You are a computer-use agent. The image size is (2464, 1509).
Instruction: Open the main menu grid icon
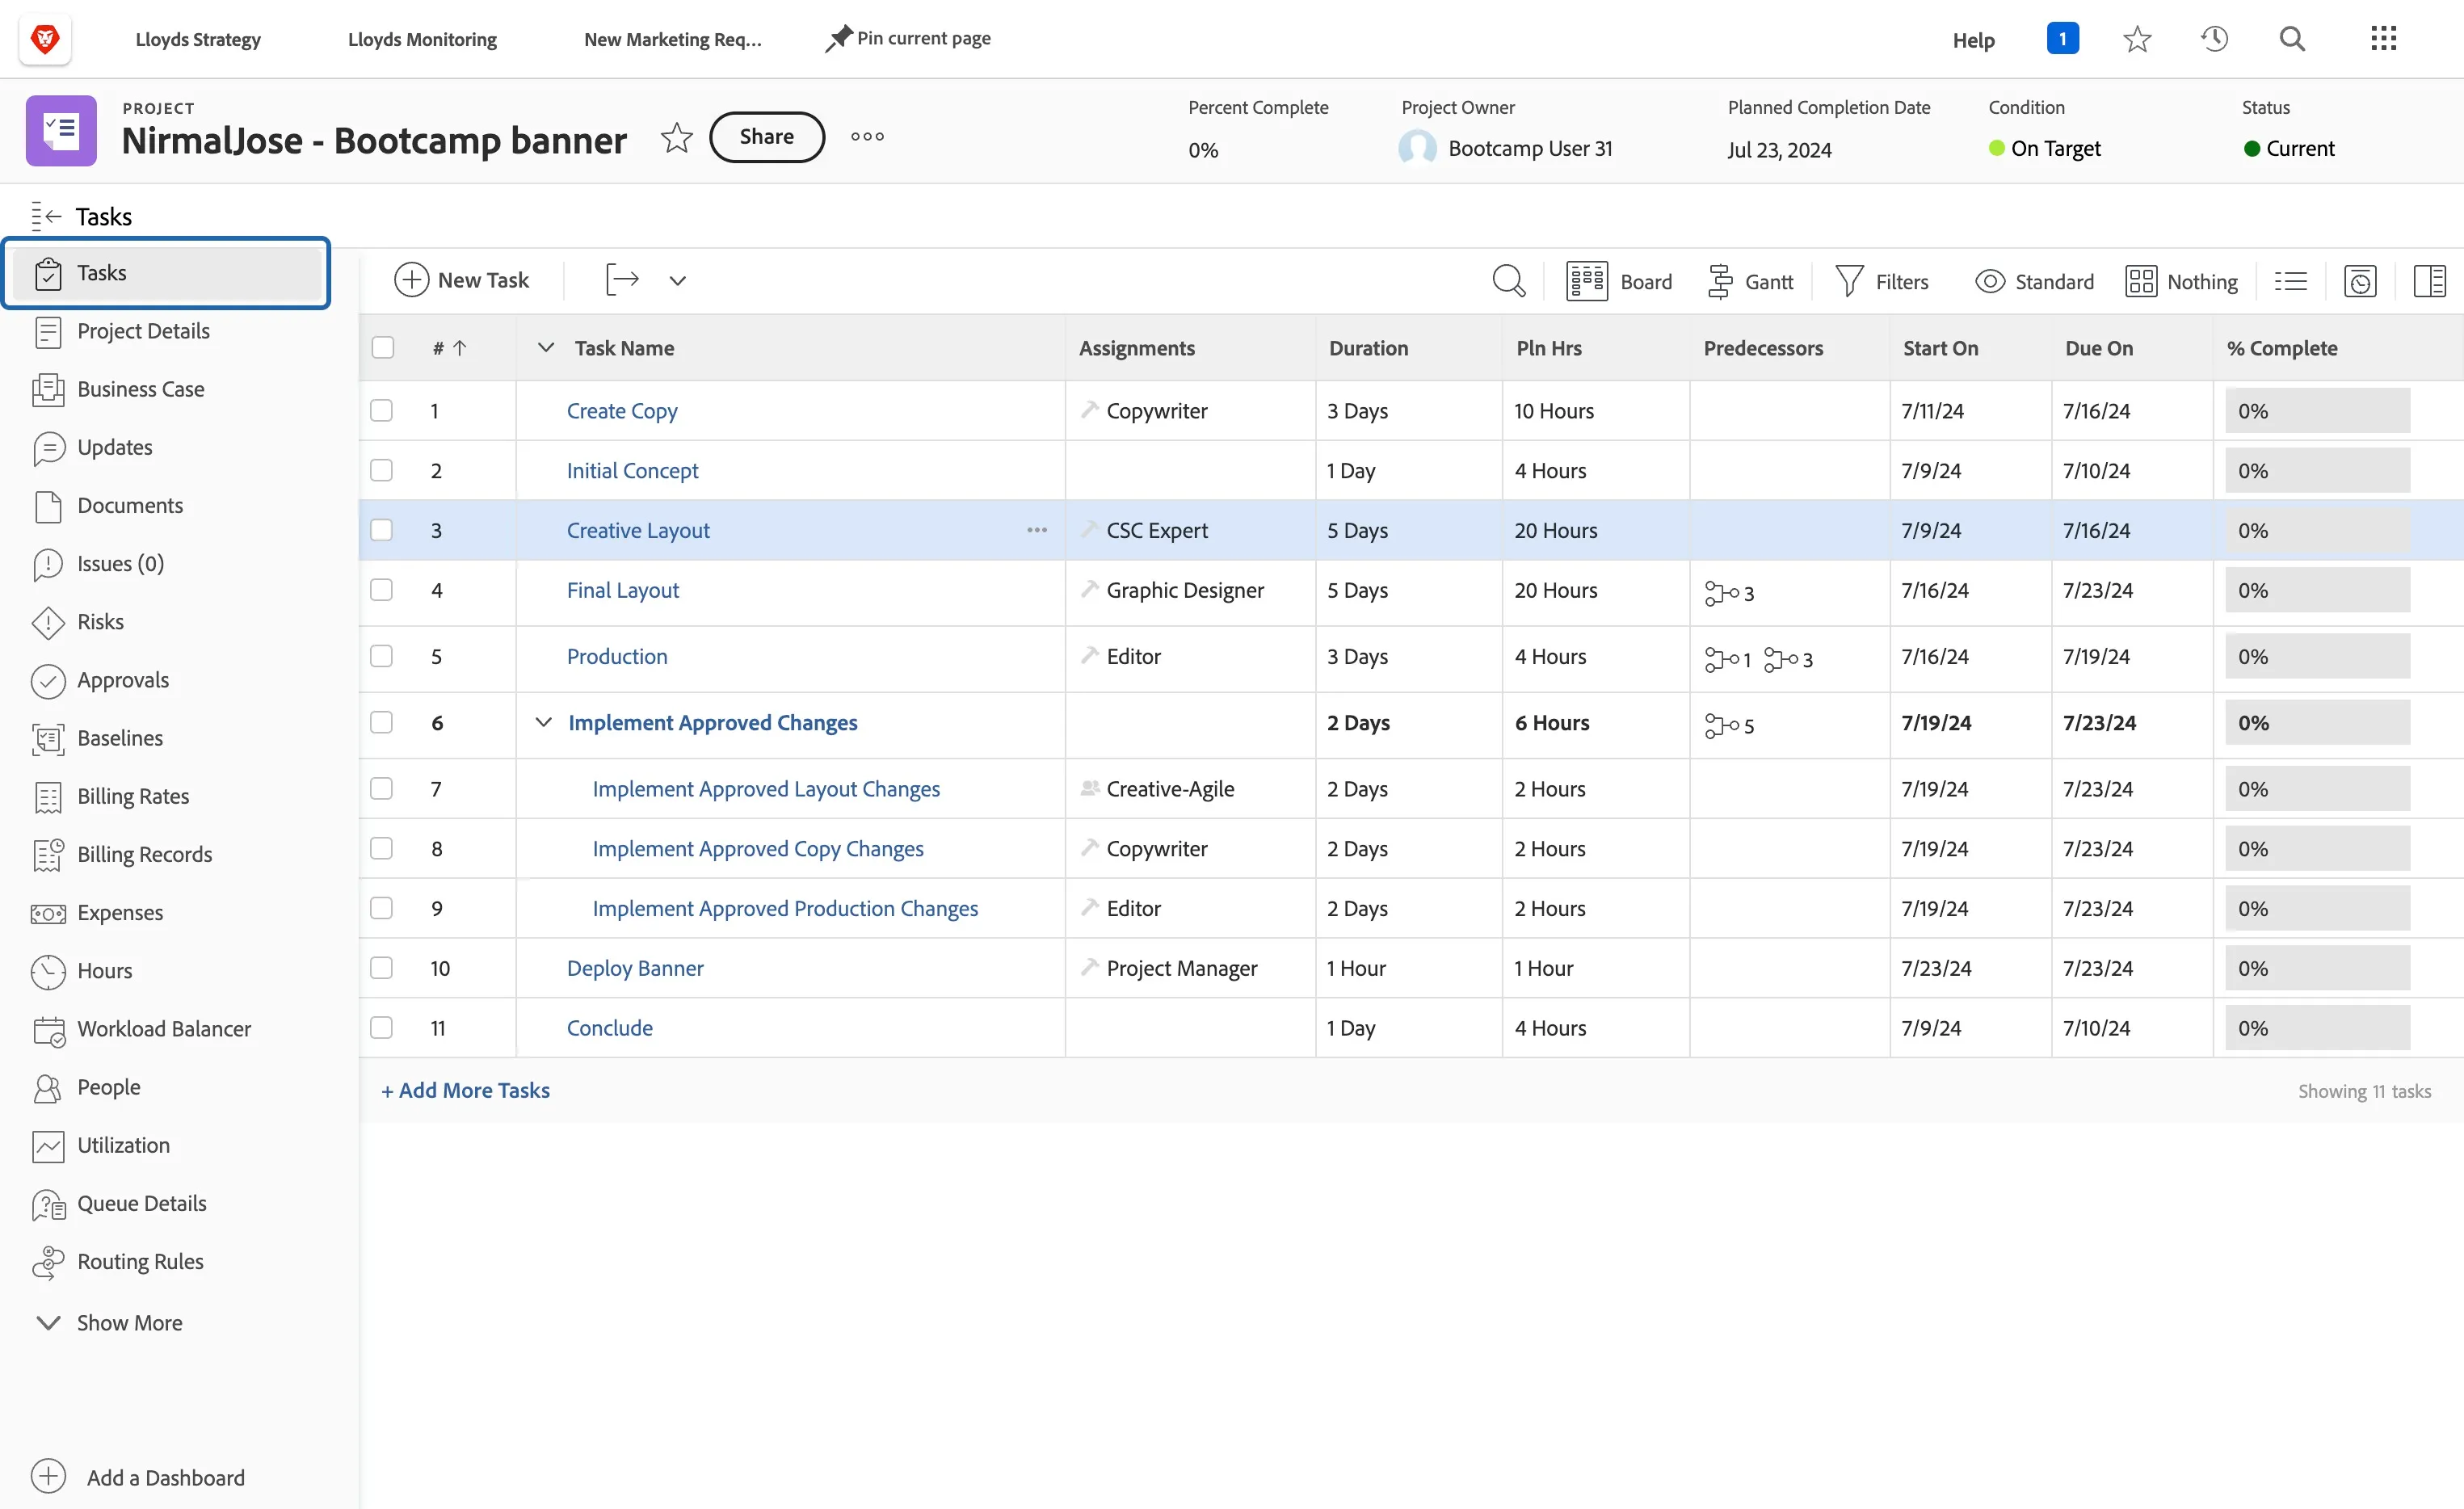(x=2384, y=39)
